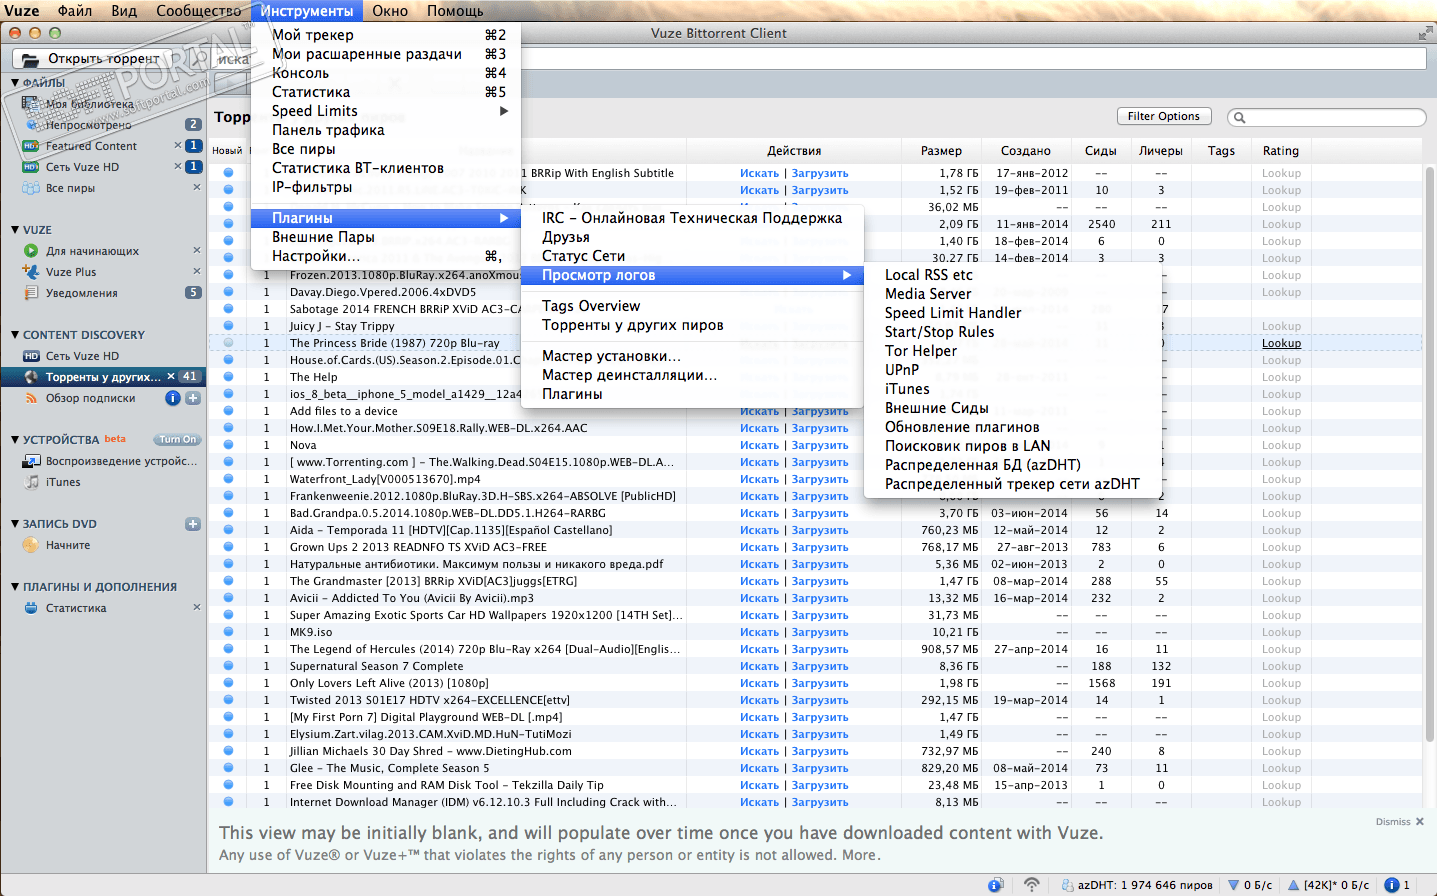This screenshot has height=896, width=1437.
Task: Click the 'Моя библиотека' library icon
Action: point(31,104)
